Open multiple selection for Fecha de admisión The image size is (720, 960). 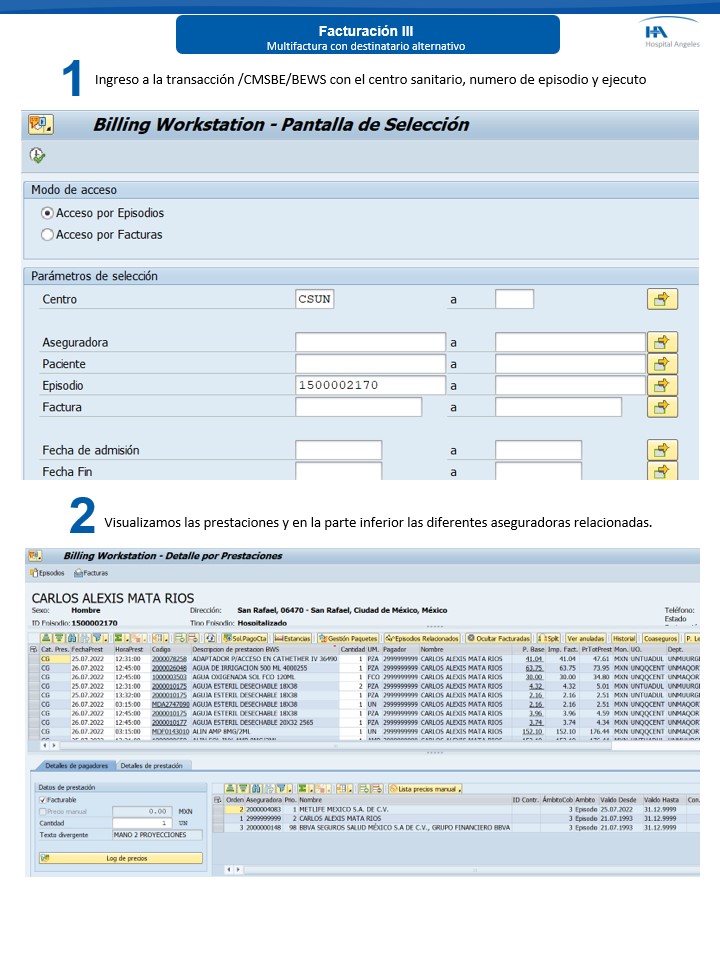pyautogui.click(x=662, y=450)
